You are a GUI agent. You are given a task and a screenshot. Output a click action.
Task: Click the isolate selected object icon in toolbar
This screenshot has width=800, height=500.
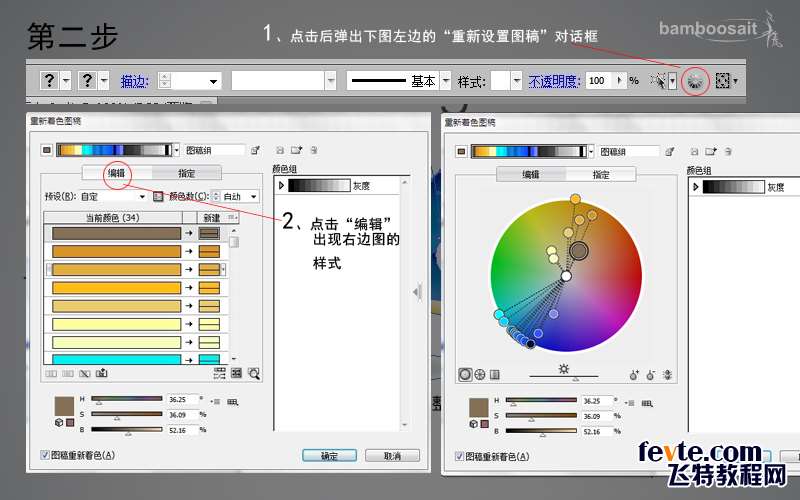click(x=722, y=81)
